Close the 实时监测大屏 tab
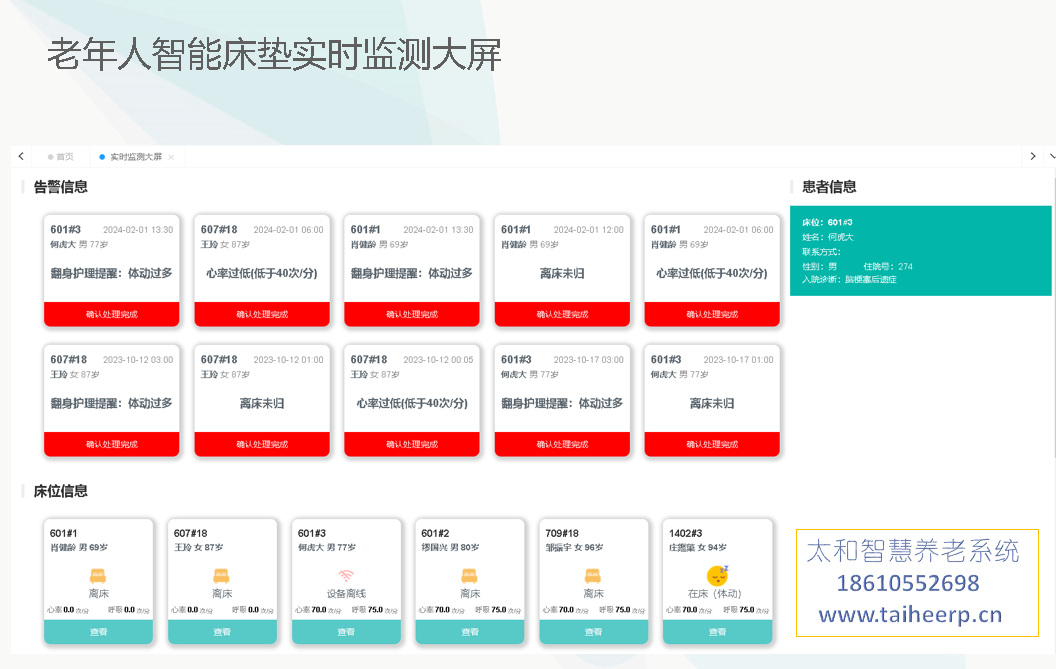This screenshot has height=669, width=1056. point(171,157)
